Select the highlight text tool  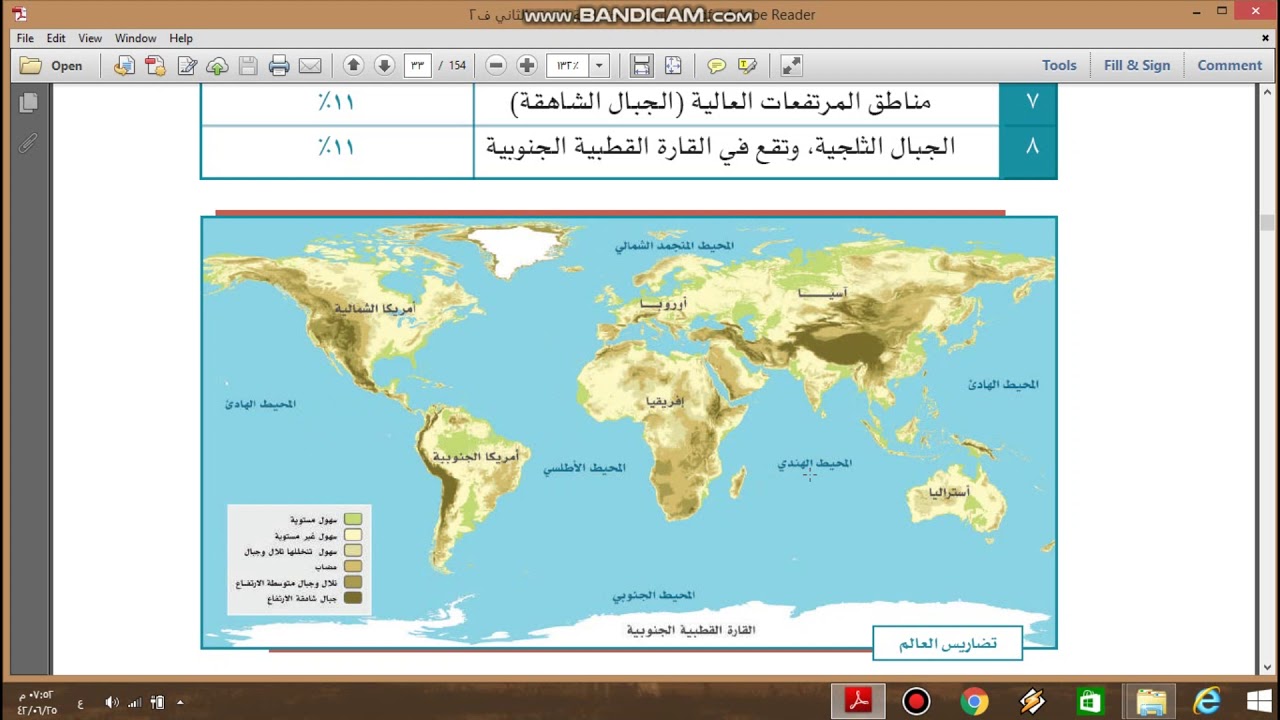coord(747,66)
